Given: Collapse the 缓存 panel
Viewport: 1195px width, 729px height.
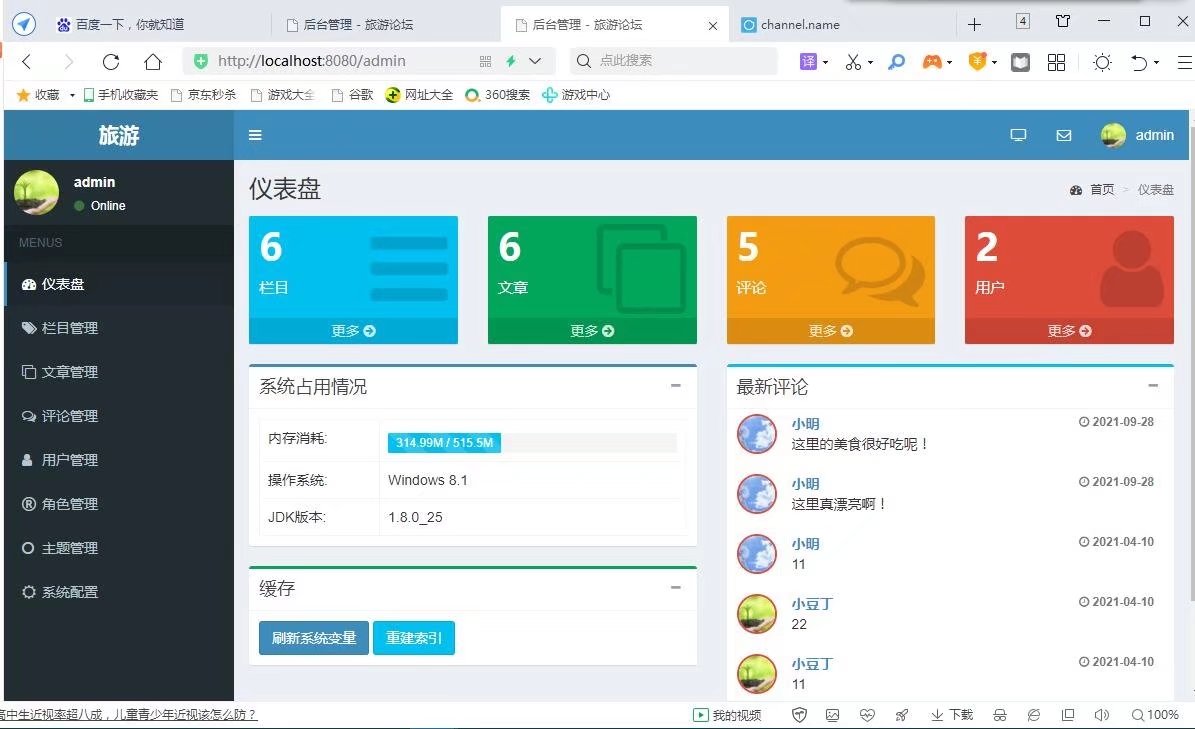Looking at the screenshot, I should [x=675, y=587].
